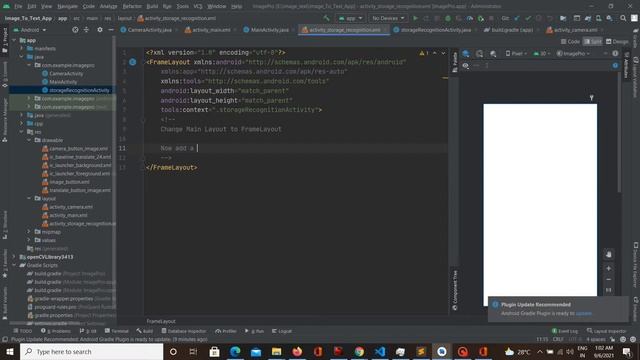Expand the manifests folder
640x360 pixels.
[x=22, y=48]
